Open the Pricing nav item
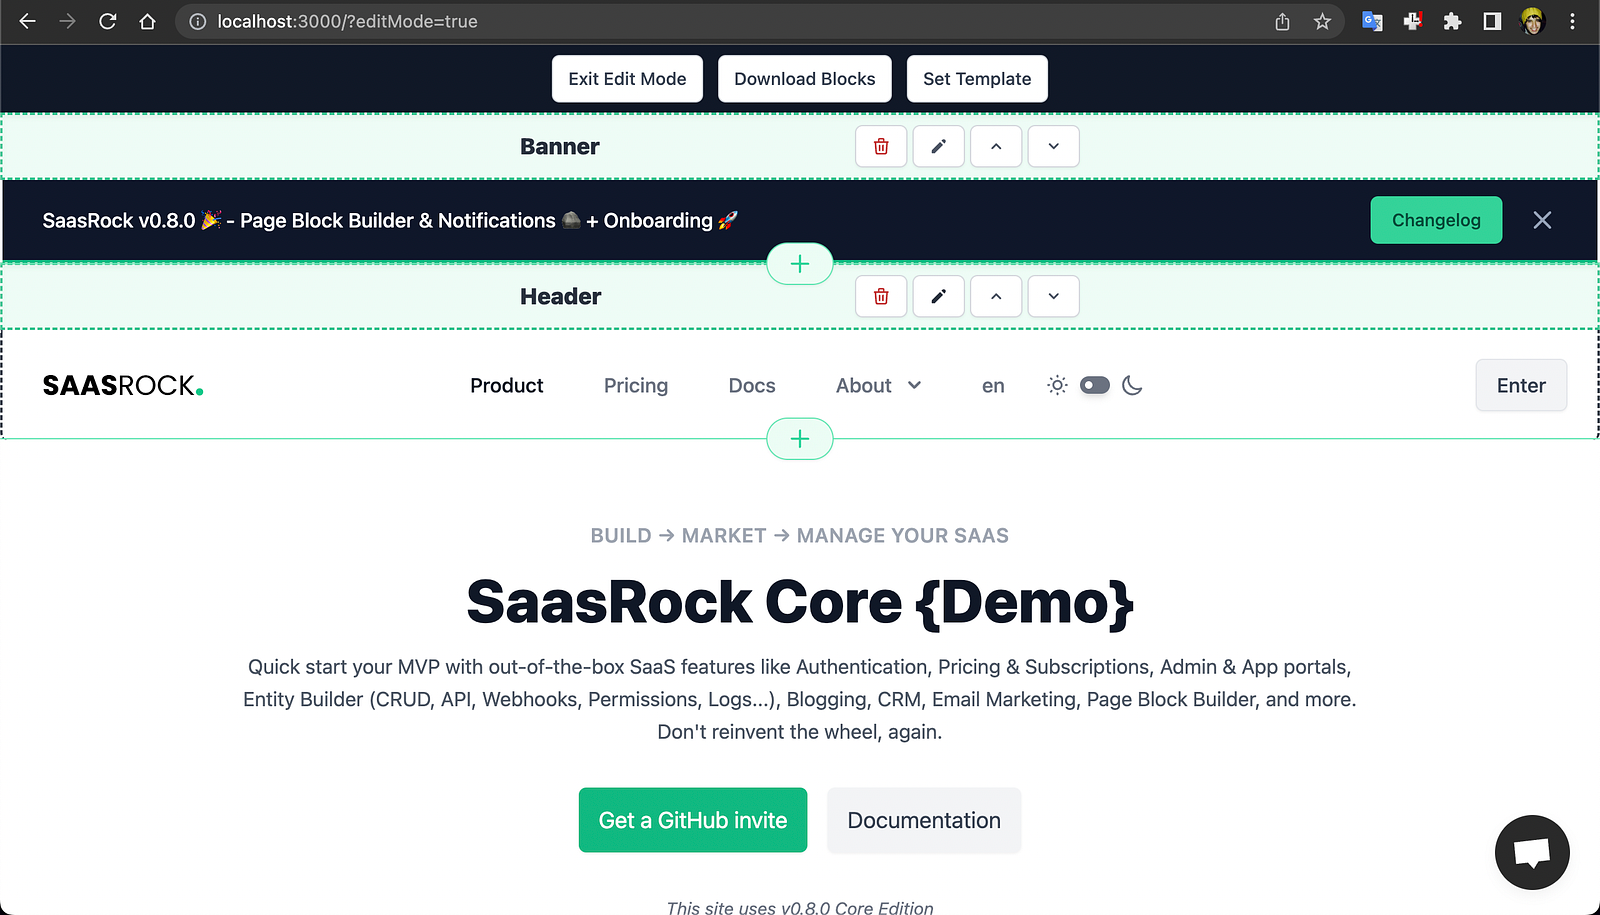This screenshot has width=1600, height=915. [636, 385]
